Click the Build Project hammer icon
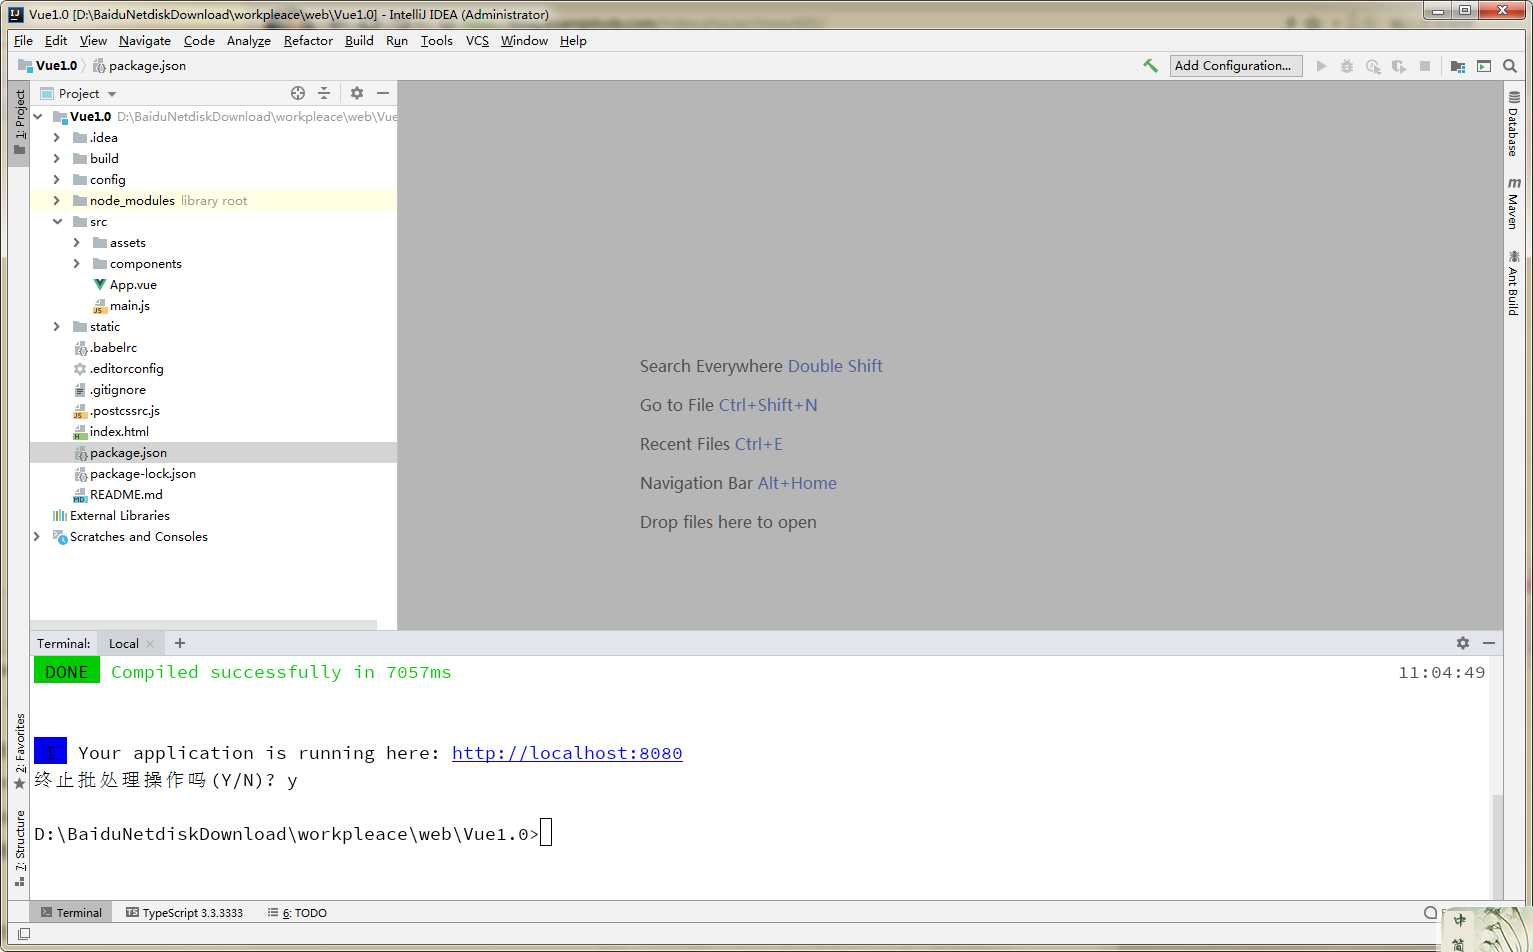 pos(1150,66)
